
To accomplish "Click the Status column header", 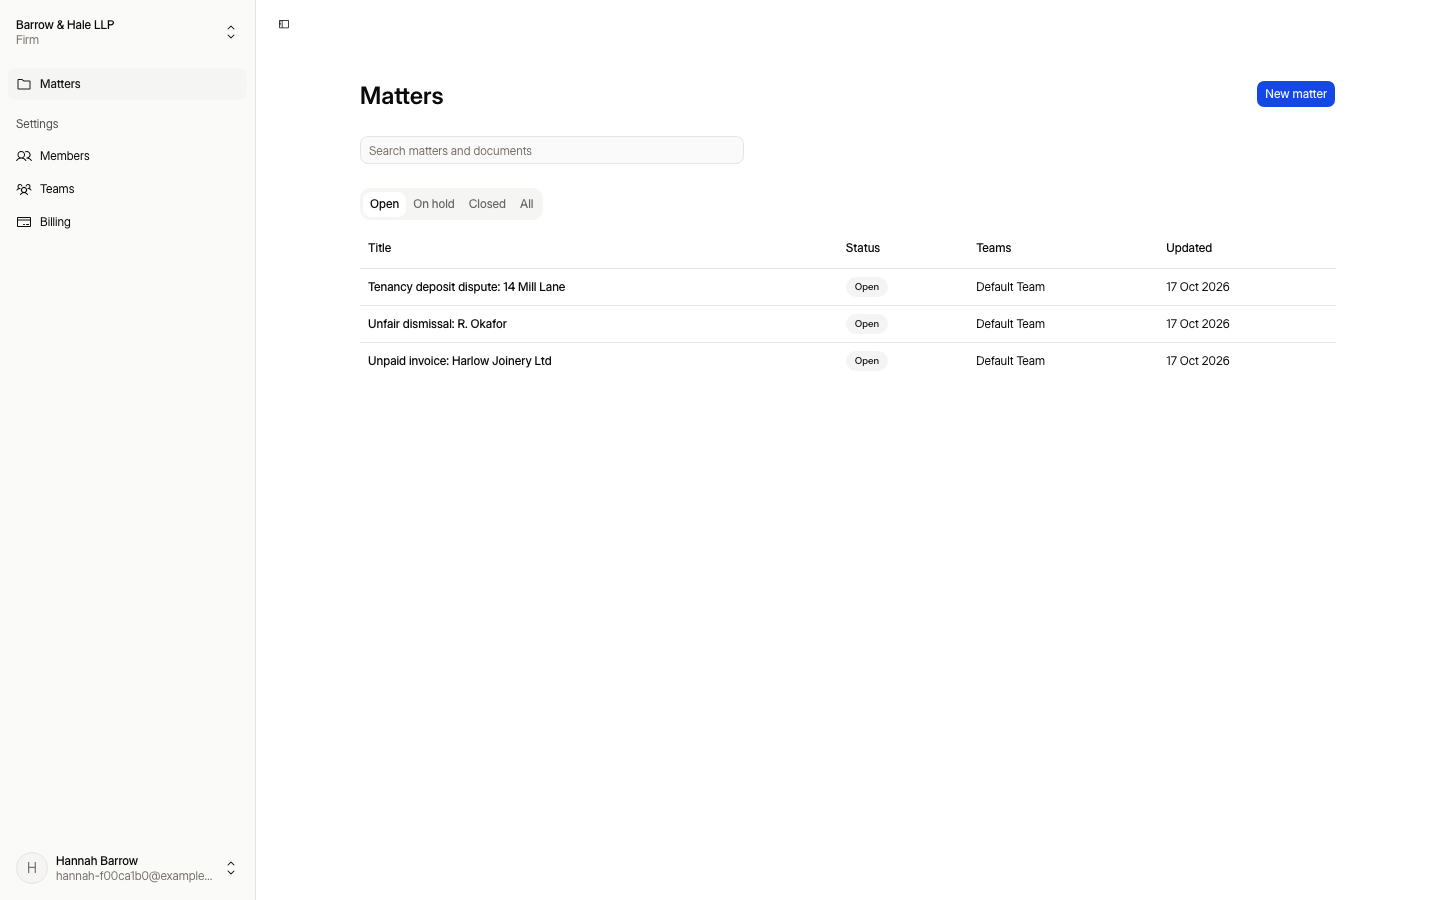I will (x=863, y=248).
